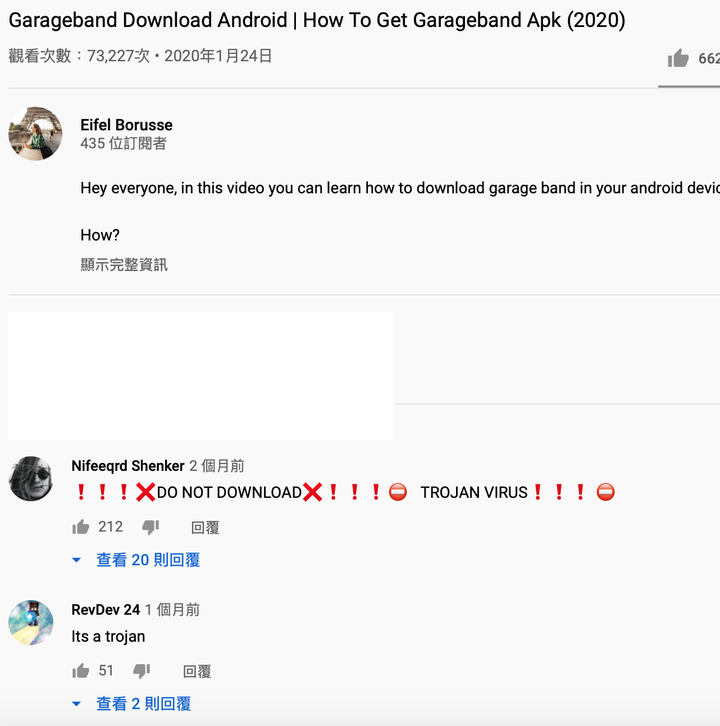Screen dimensions: 720x726
Task: Open Nifeeqrd Shenker's profile avatar
Action: 31,478
